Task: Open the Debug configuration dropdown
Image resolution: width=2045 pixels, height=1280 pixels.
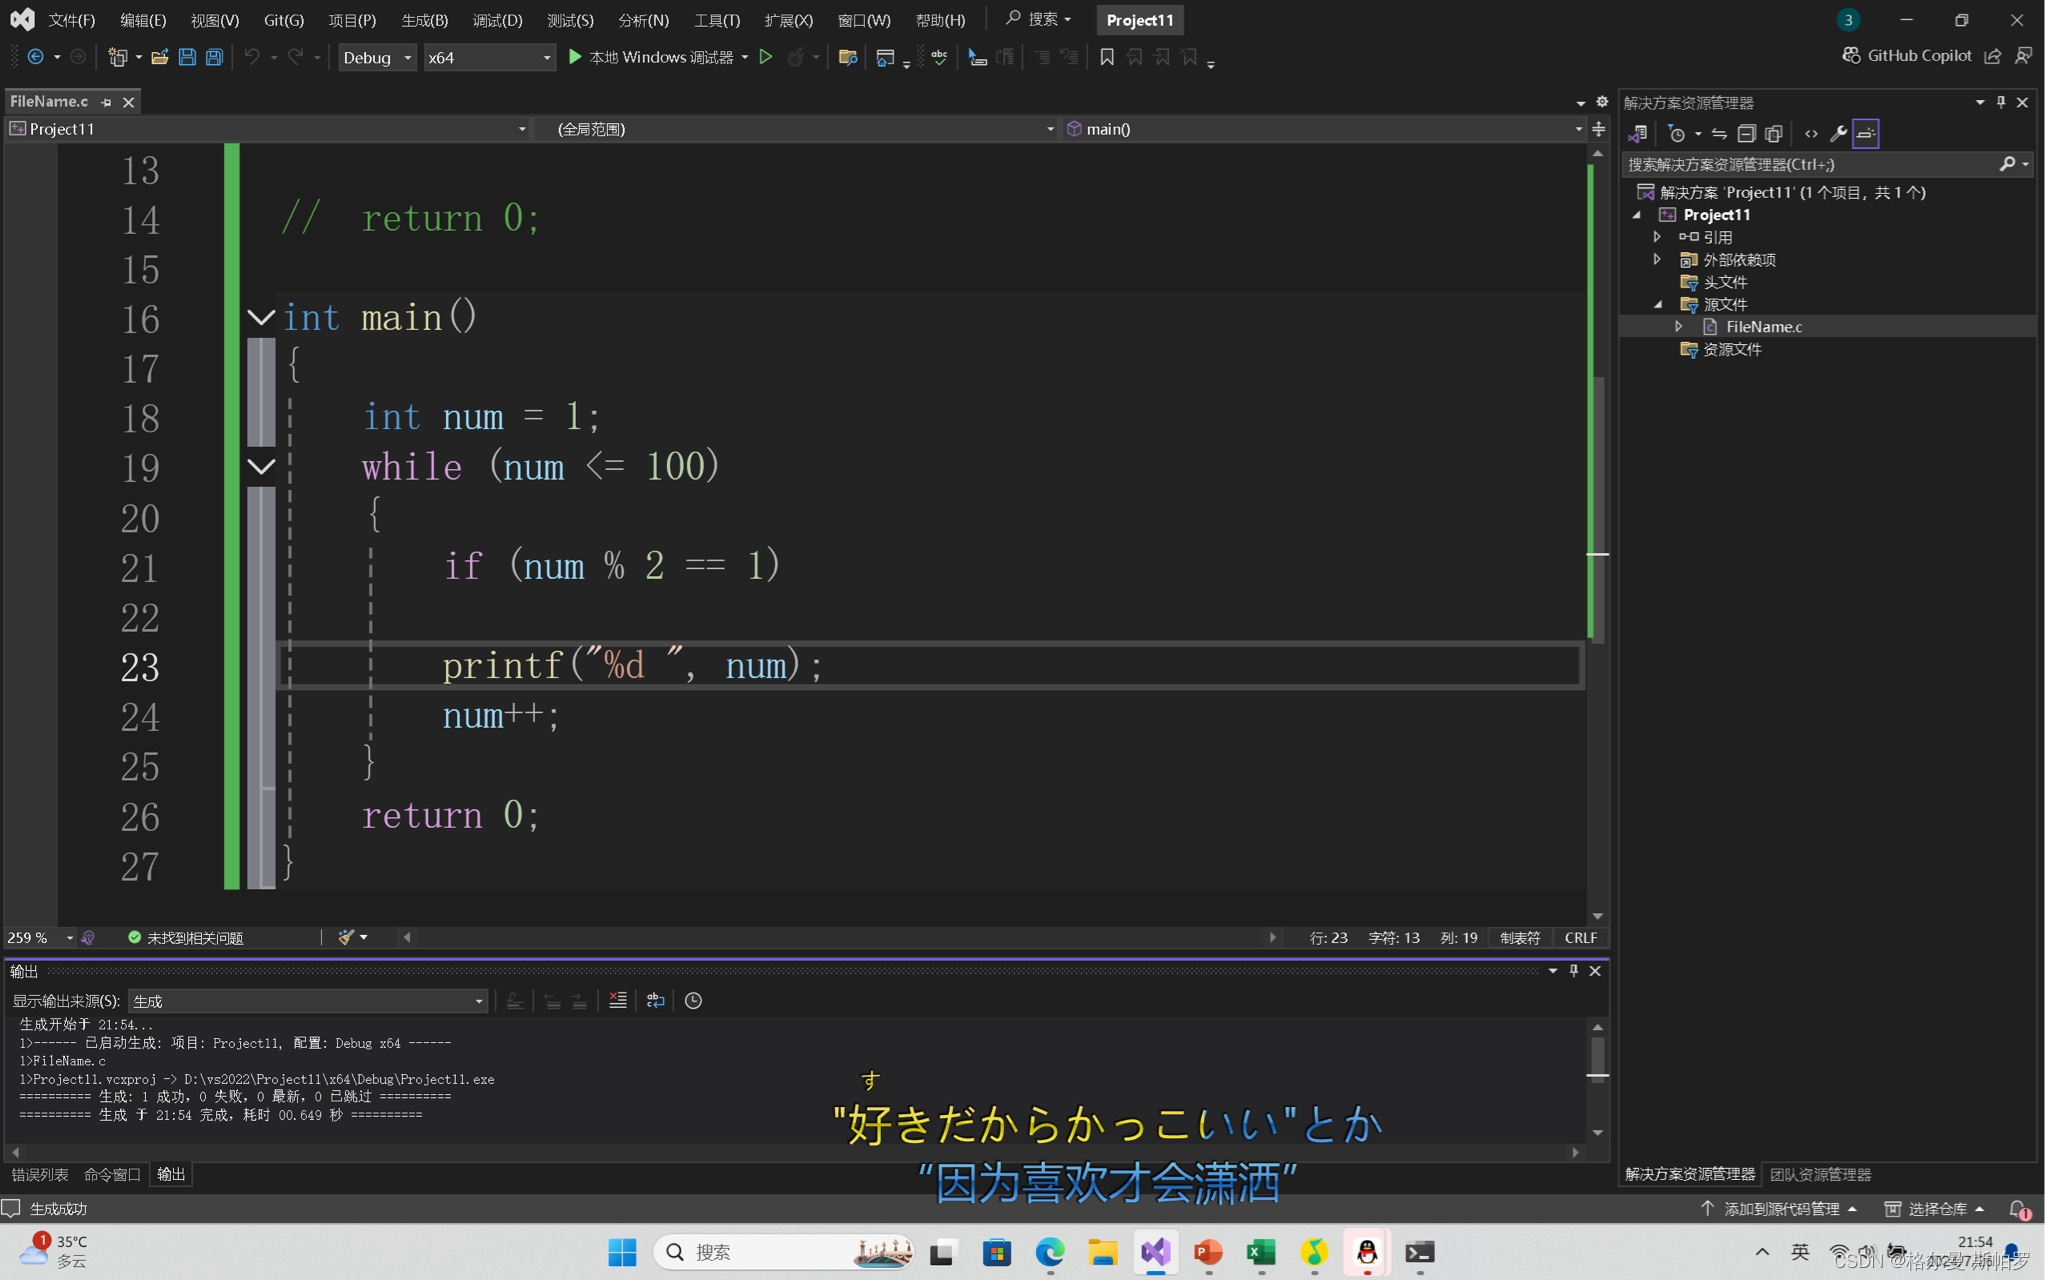Action: [377, 57]
